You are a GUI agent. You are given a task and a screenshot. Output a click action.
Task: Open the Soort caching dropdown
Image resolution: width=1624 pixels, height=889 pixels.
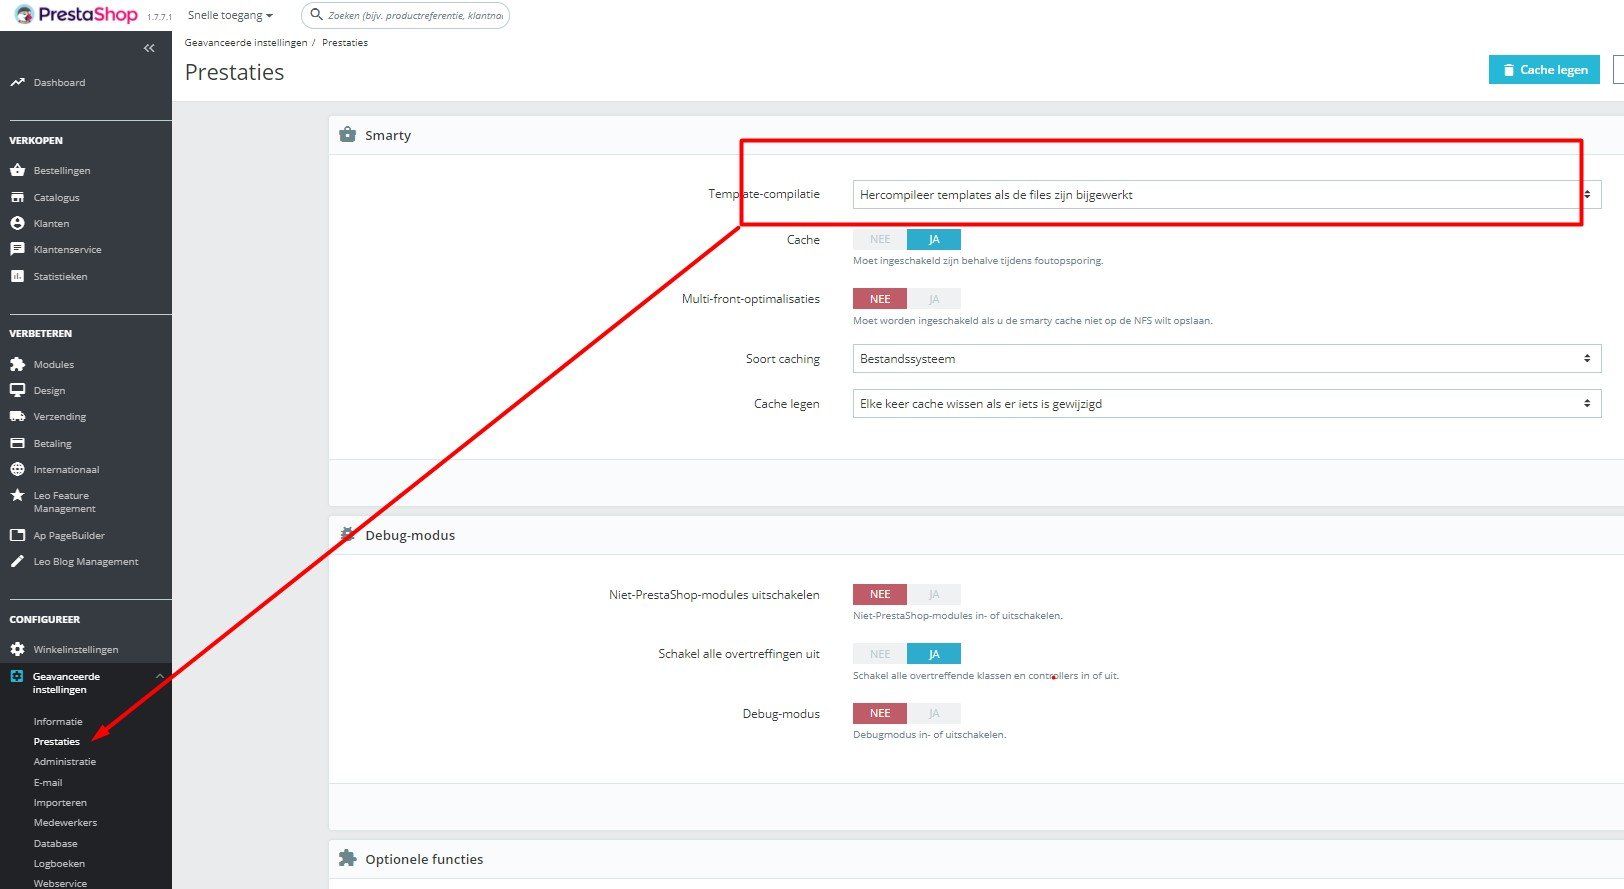[x=1227, y=358]
